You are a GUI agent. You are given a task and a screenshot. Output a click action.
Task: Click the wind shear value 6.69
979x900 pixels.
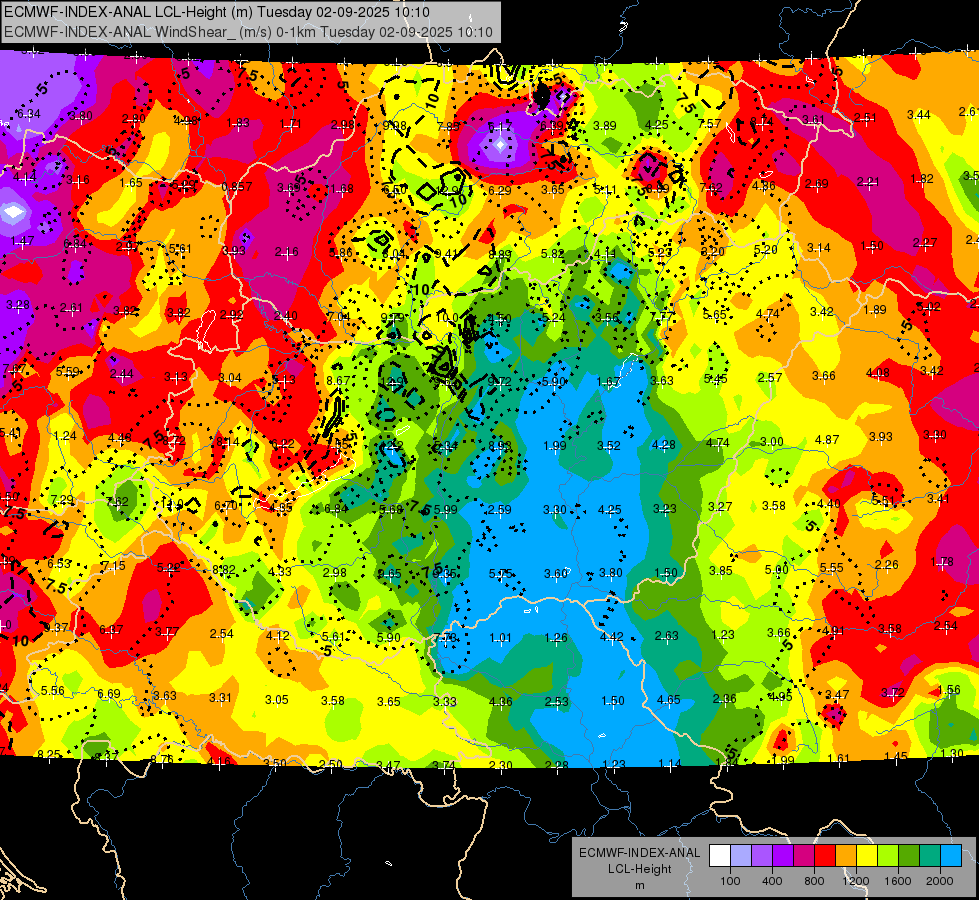109,693
